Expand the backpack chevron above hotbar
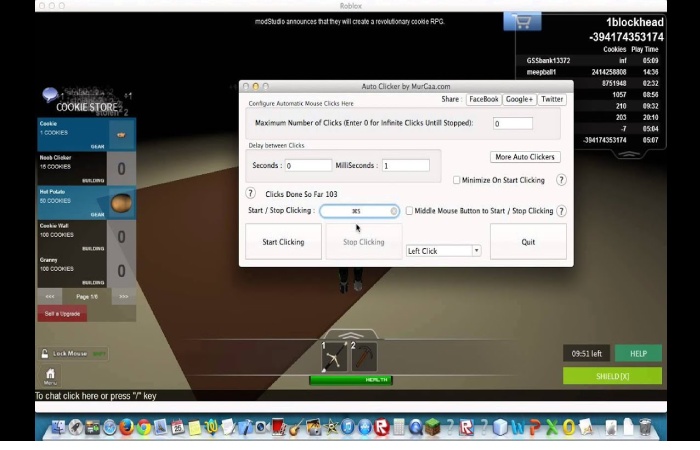This screenshot has width=700, height=450. [x=351, y=335]
